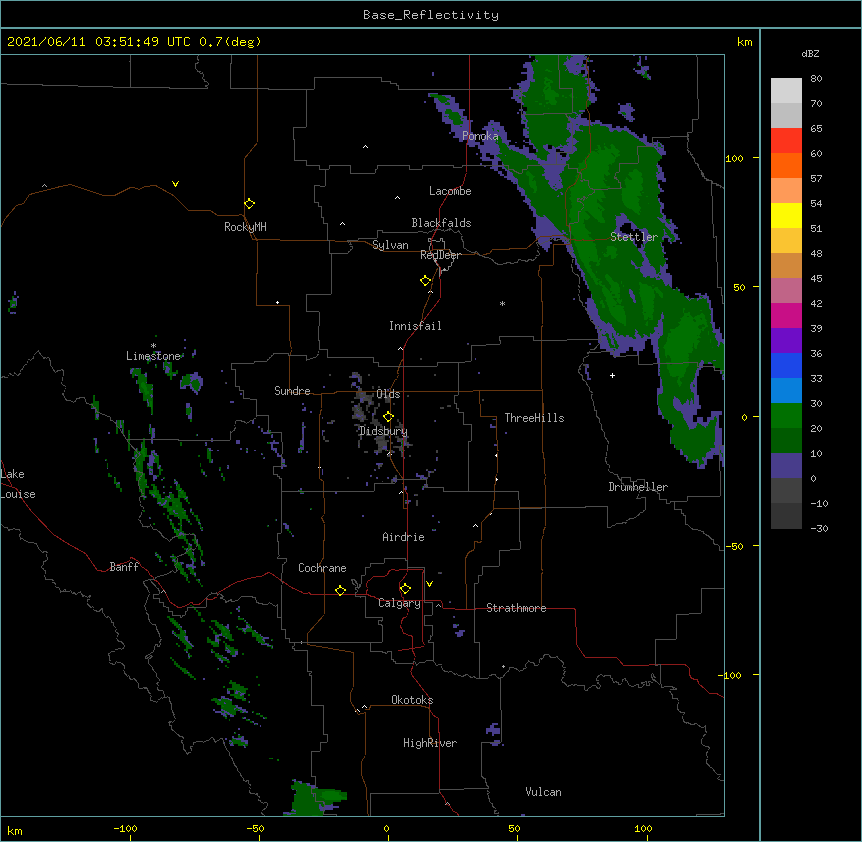
Task: Click the green echo at the map bottom edge
Action: click(x=317, y=798)
